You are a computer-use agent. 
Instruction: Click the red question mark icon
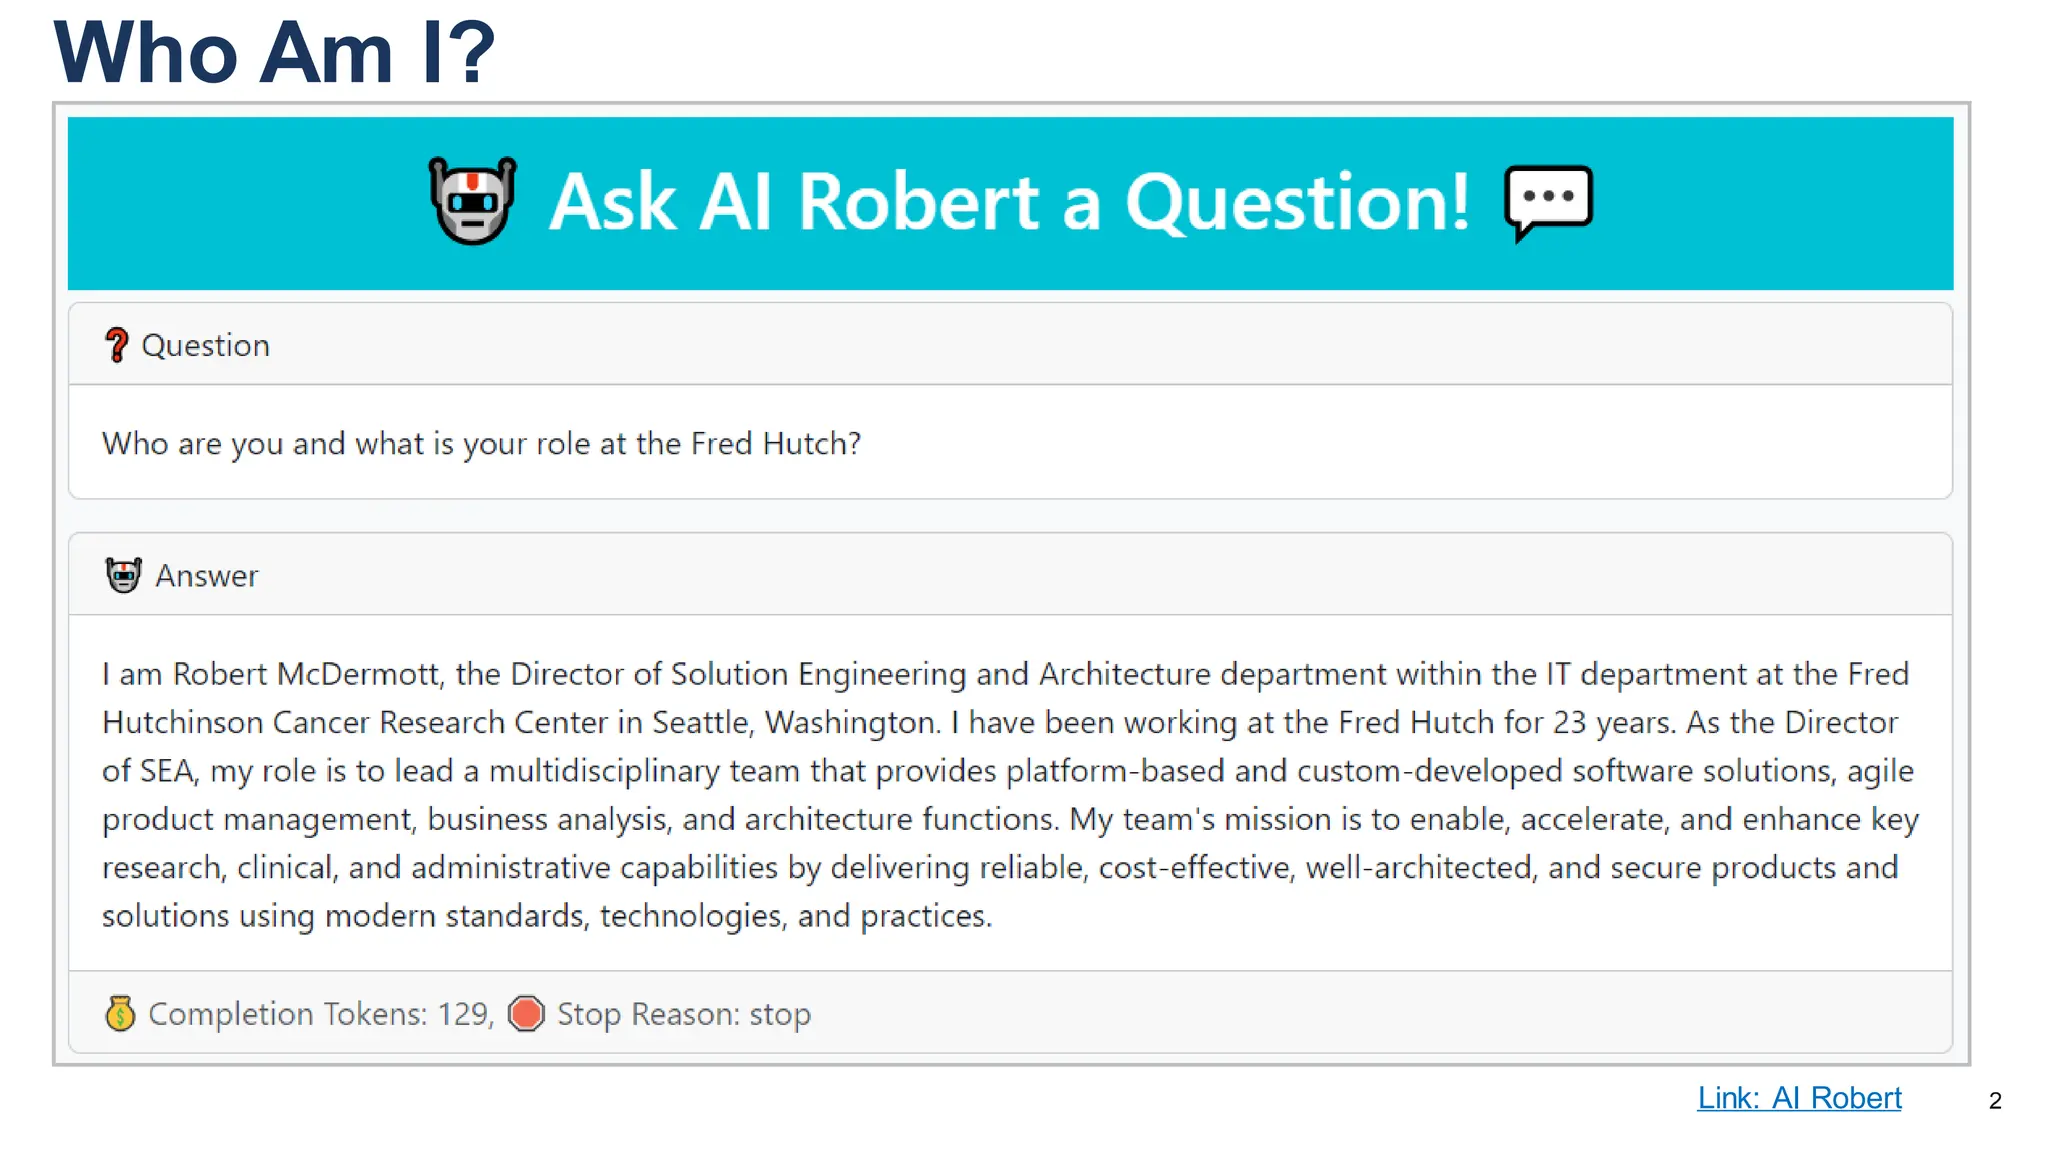click(116, 345)
